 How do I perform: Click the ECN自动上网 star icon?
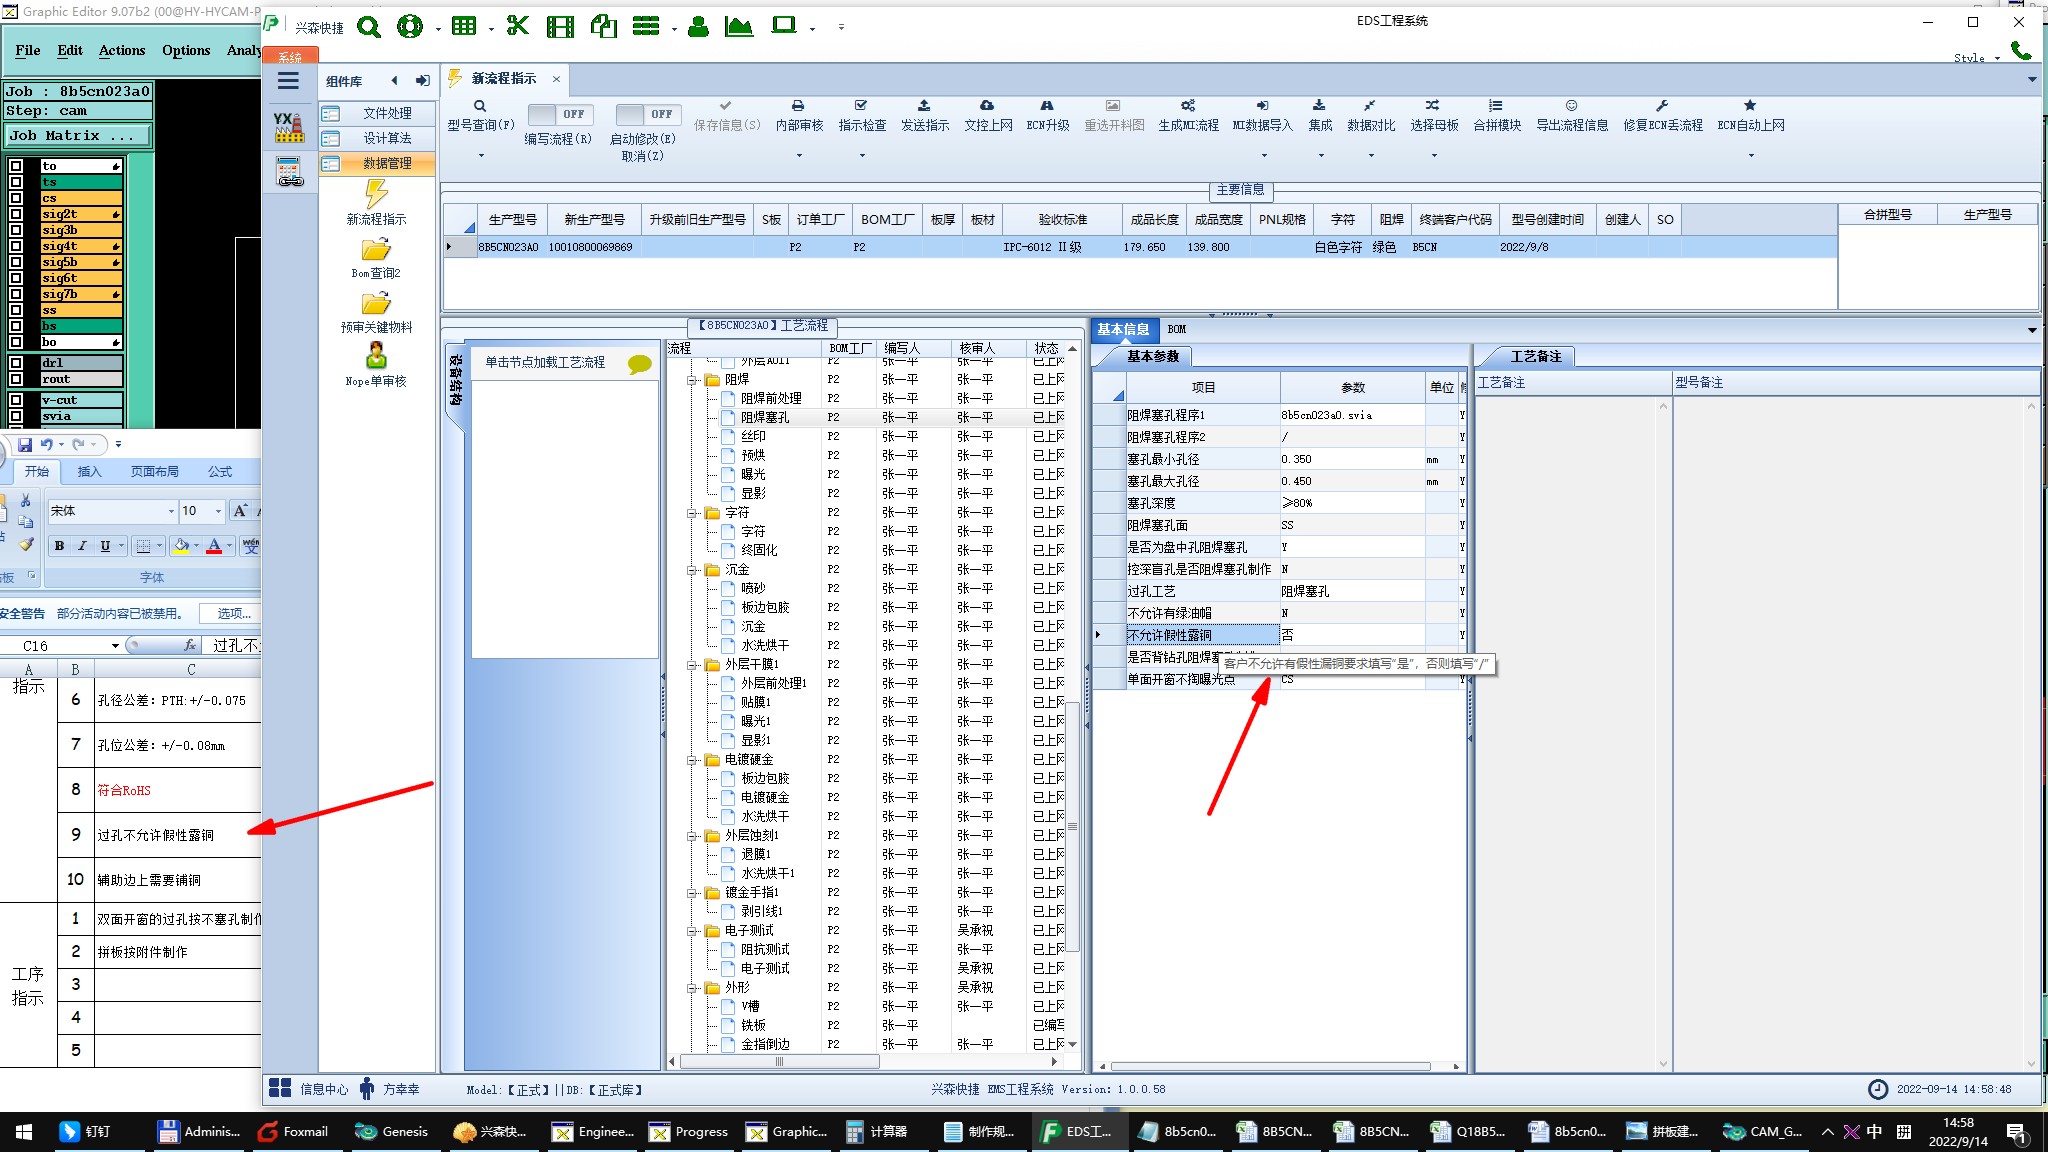1750,106
